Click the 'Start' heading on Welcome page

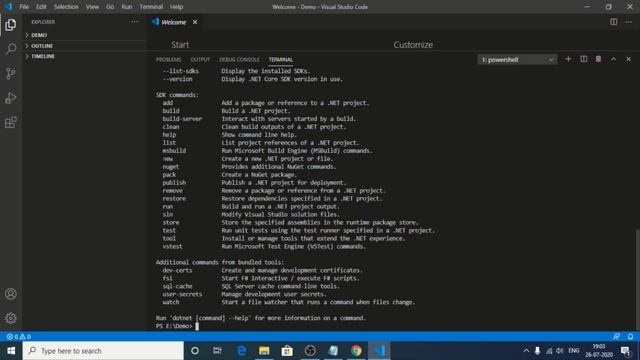point(180,45)
